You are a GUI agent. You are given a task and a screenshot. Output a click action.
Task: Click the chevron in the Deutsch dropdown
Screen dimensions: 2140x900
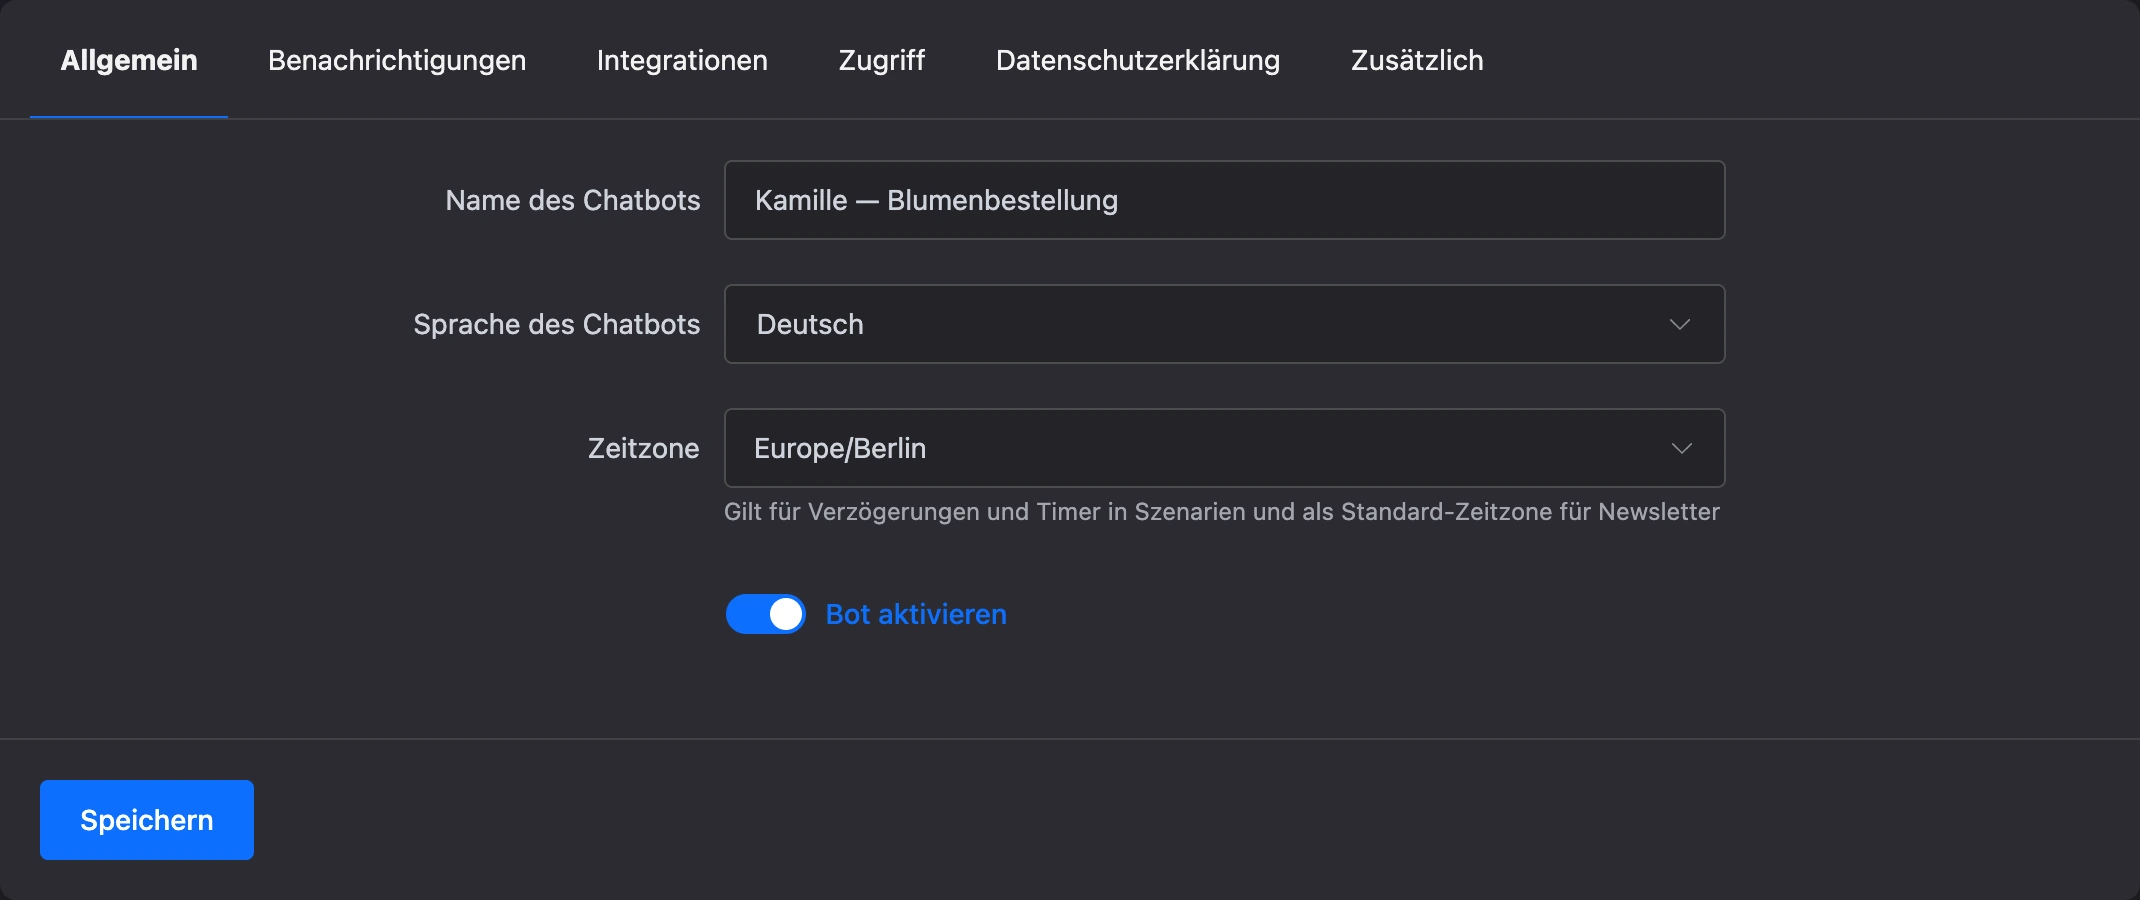(1680, 324)
